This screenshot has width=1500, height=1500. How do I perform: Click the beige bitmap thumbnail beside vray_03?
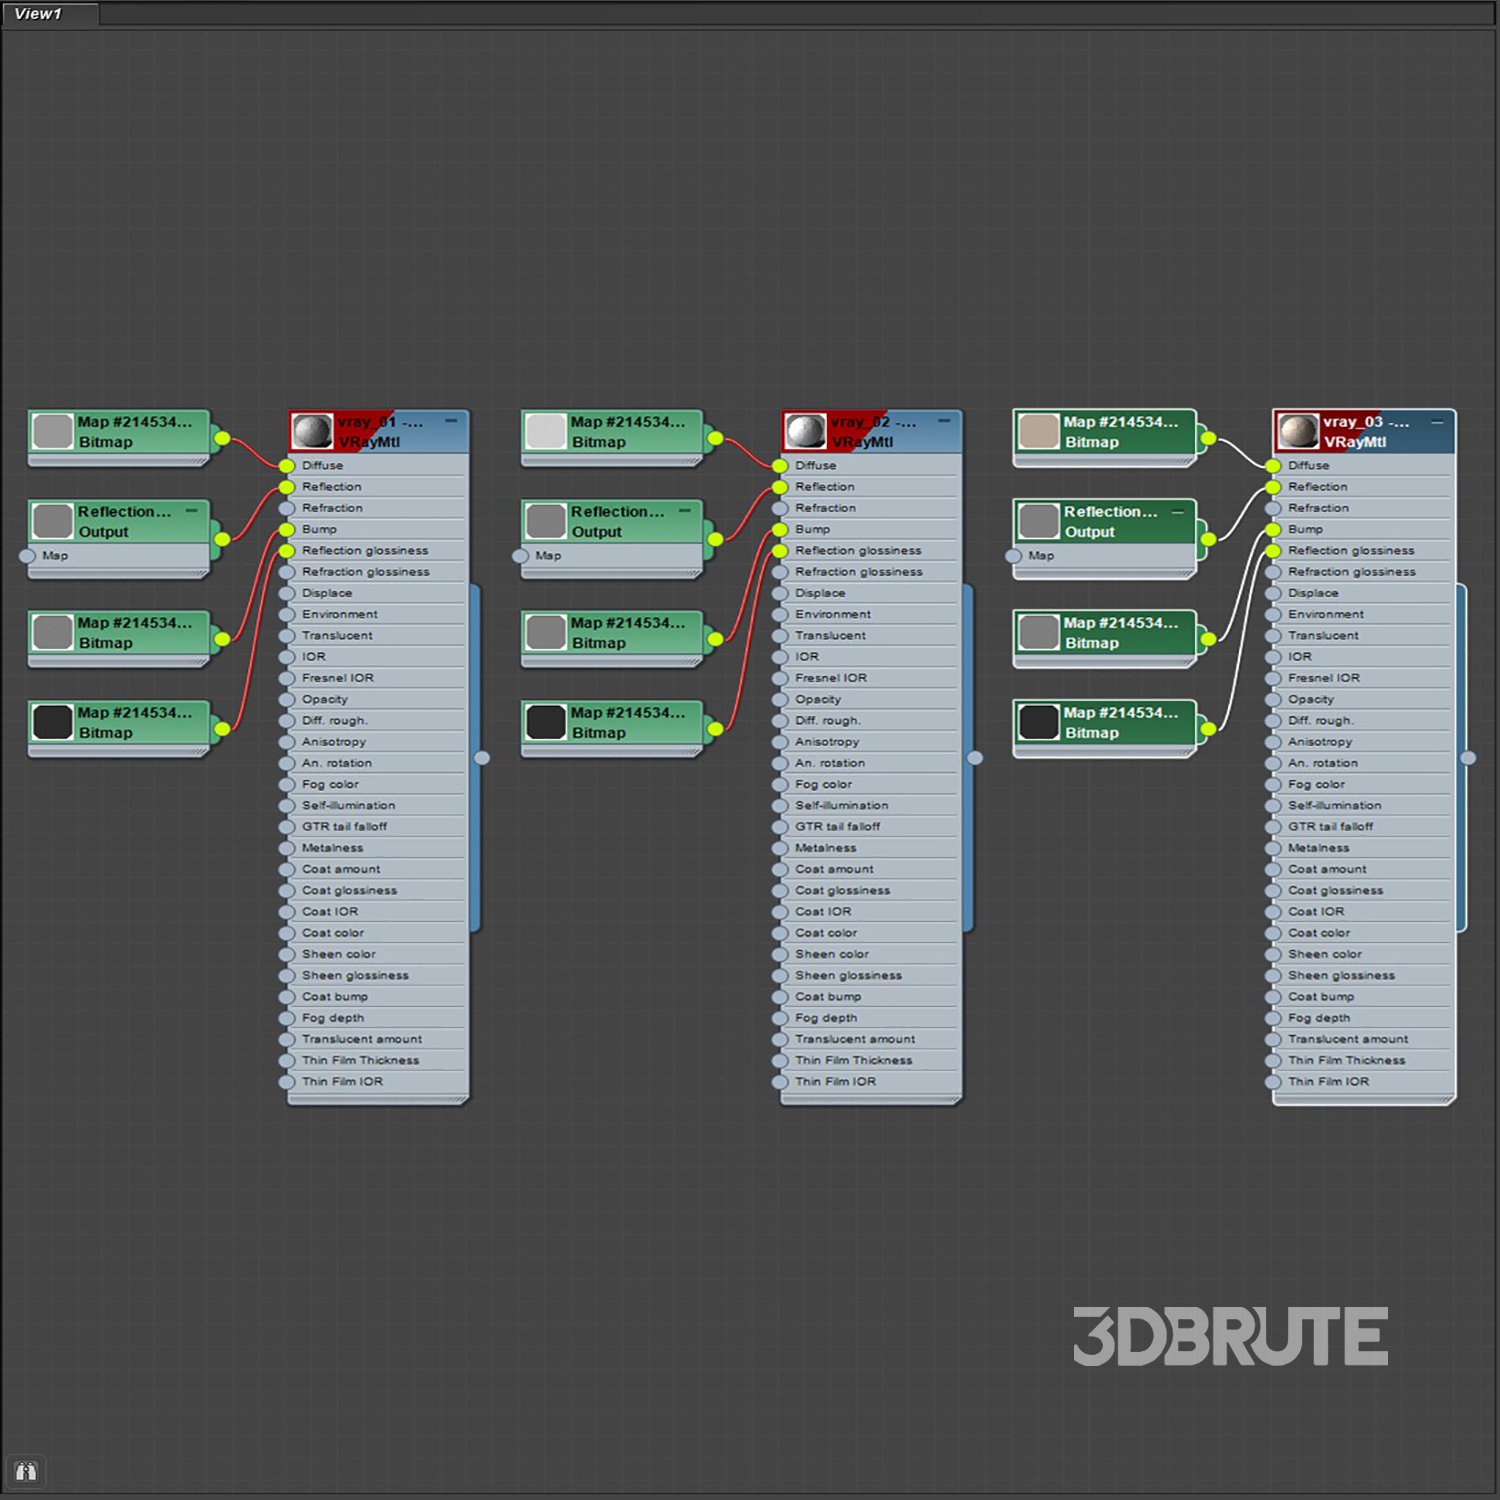click(x=1038, y=432)
